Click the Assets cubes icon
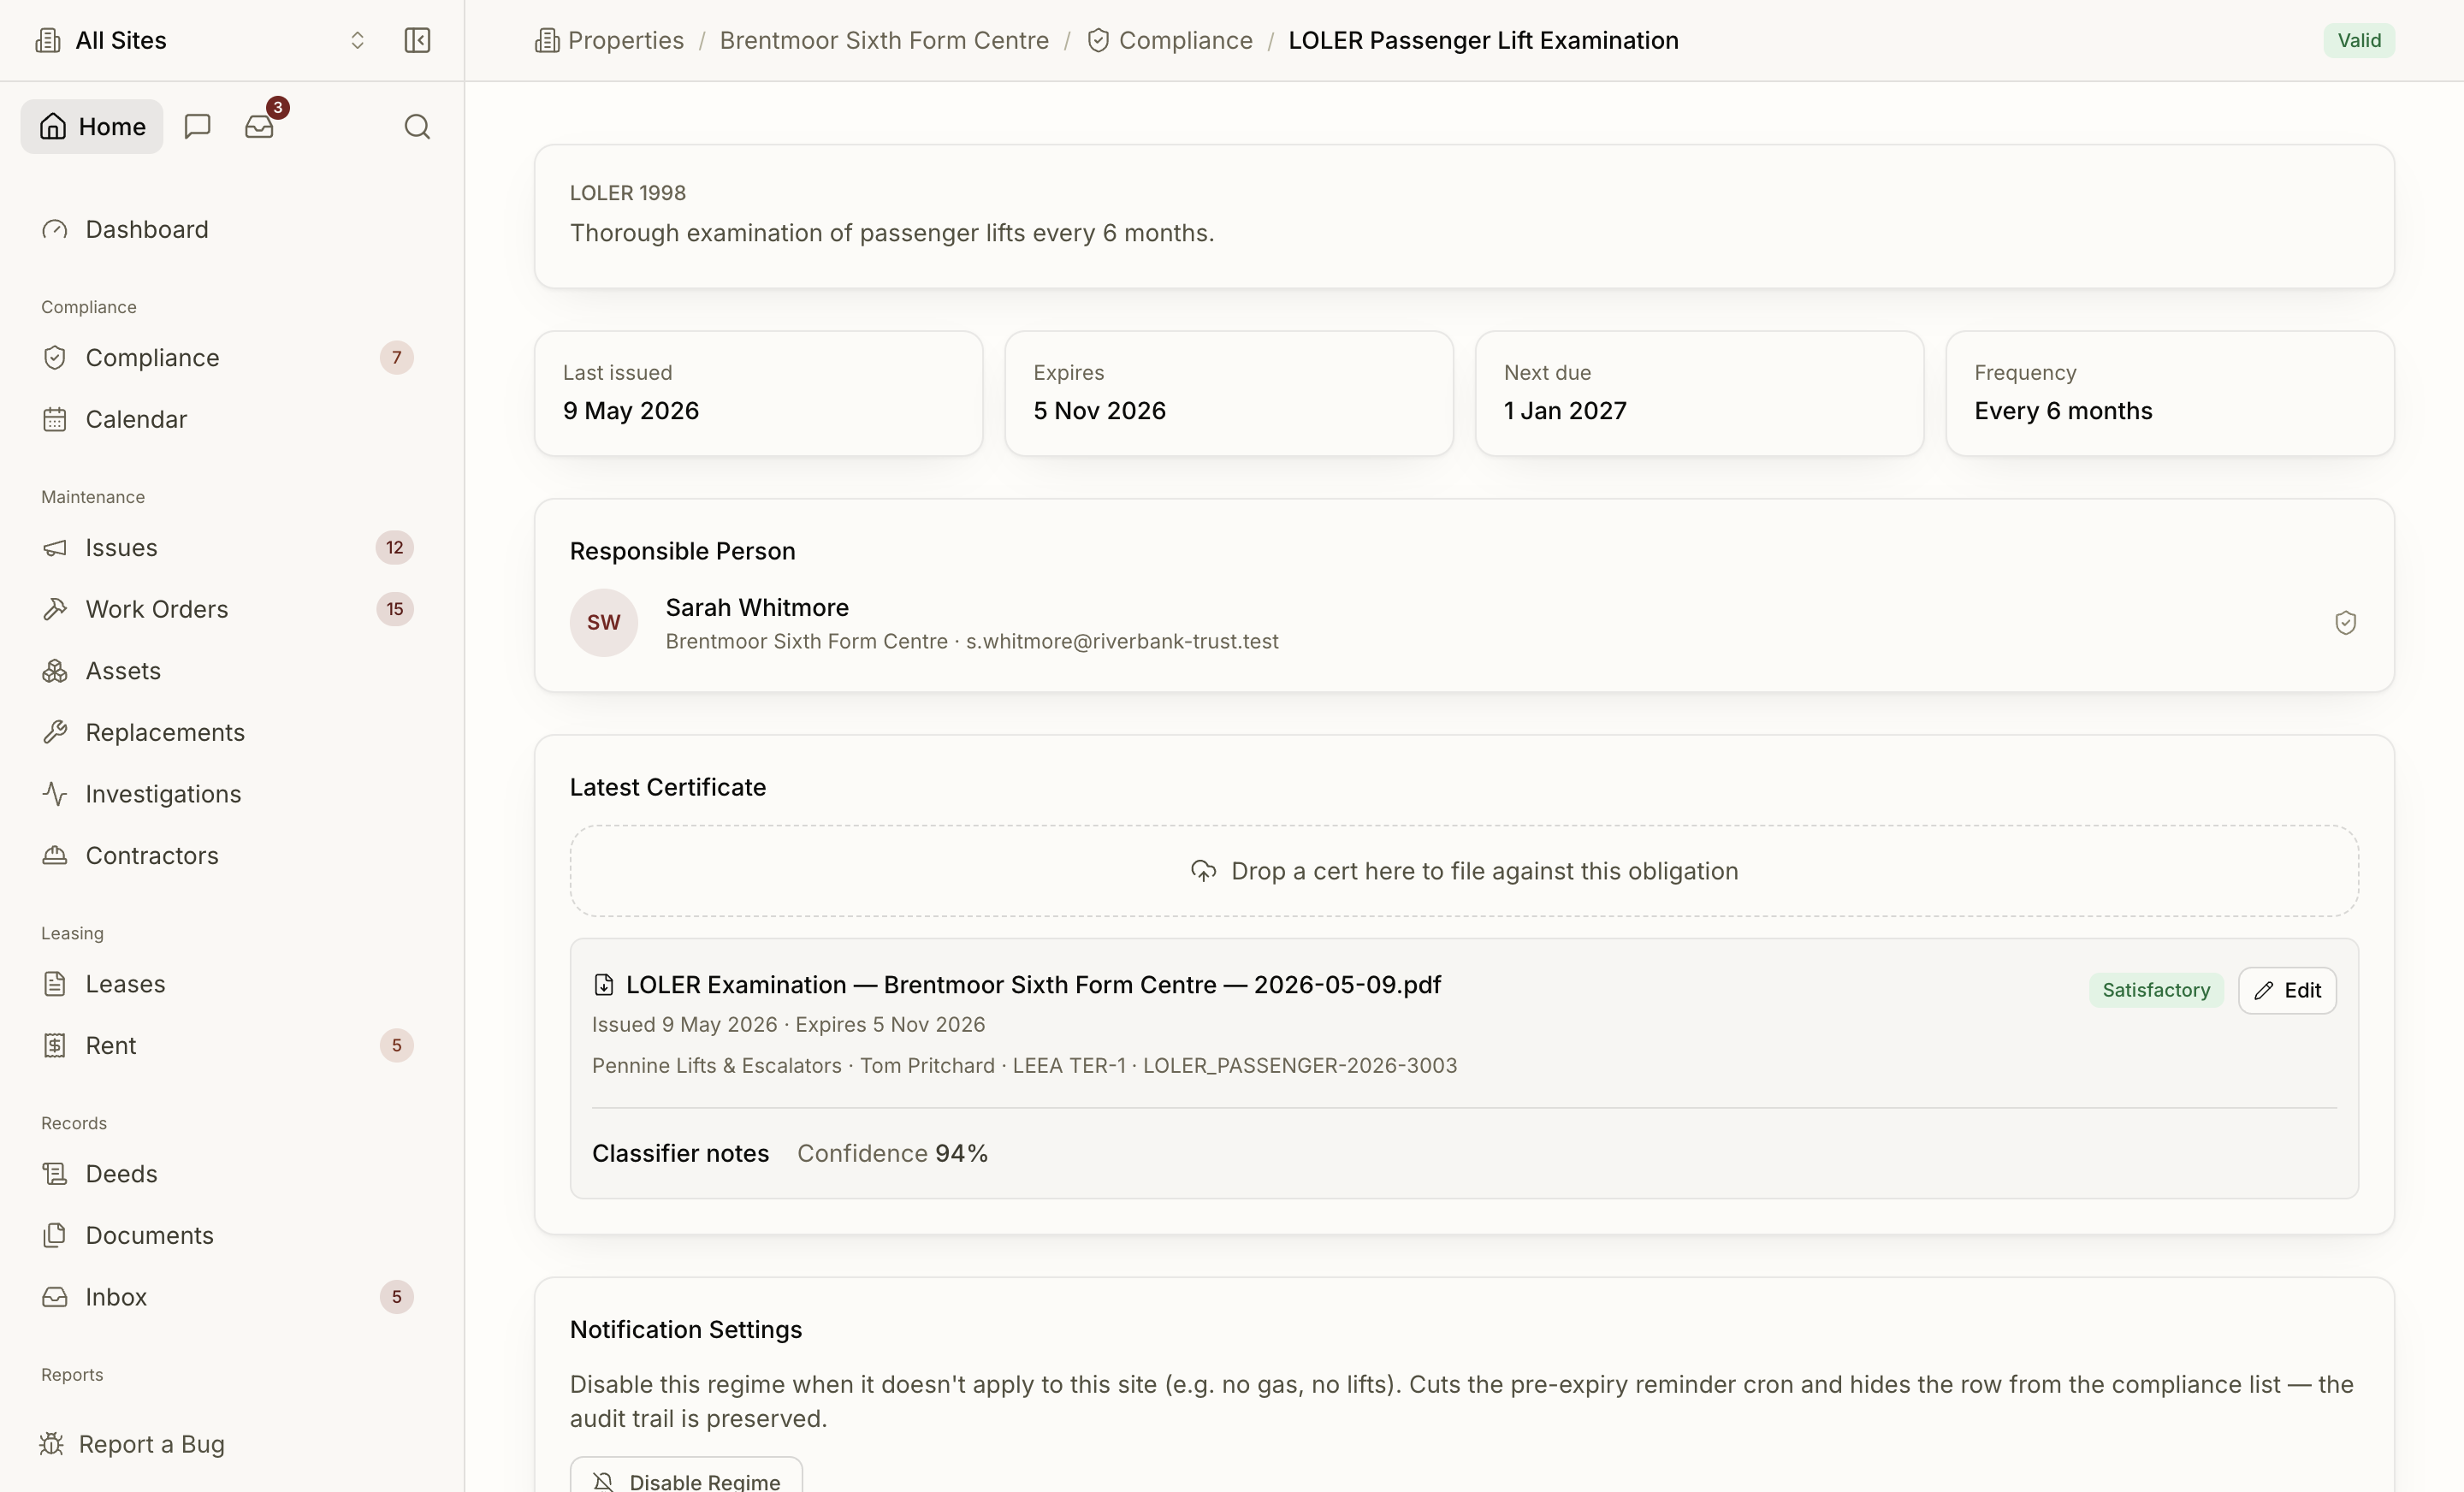 (55, 670)
